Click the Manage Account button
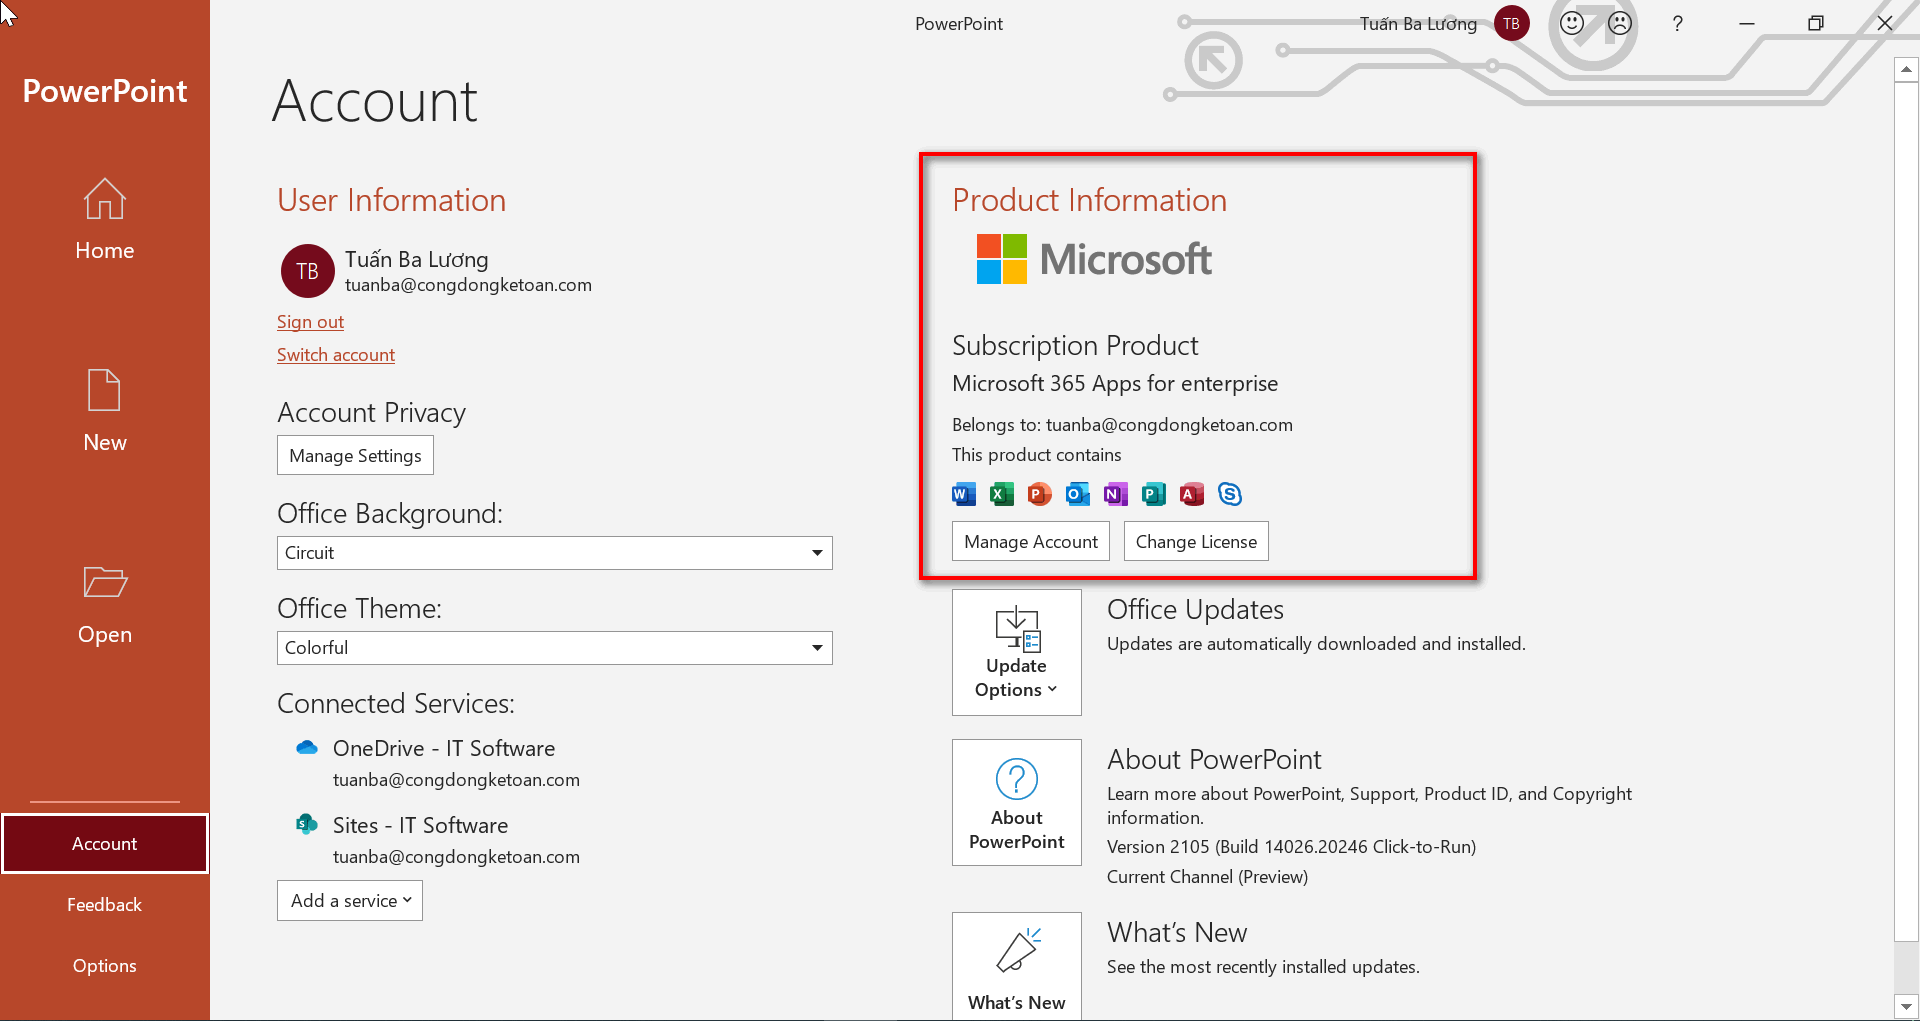1920x1021 pixels. coord(1031,541)
